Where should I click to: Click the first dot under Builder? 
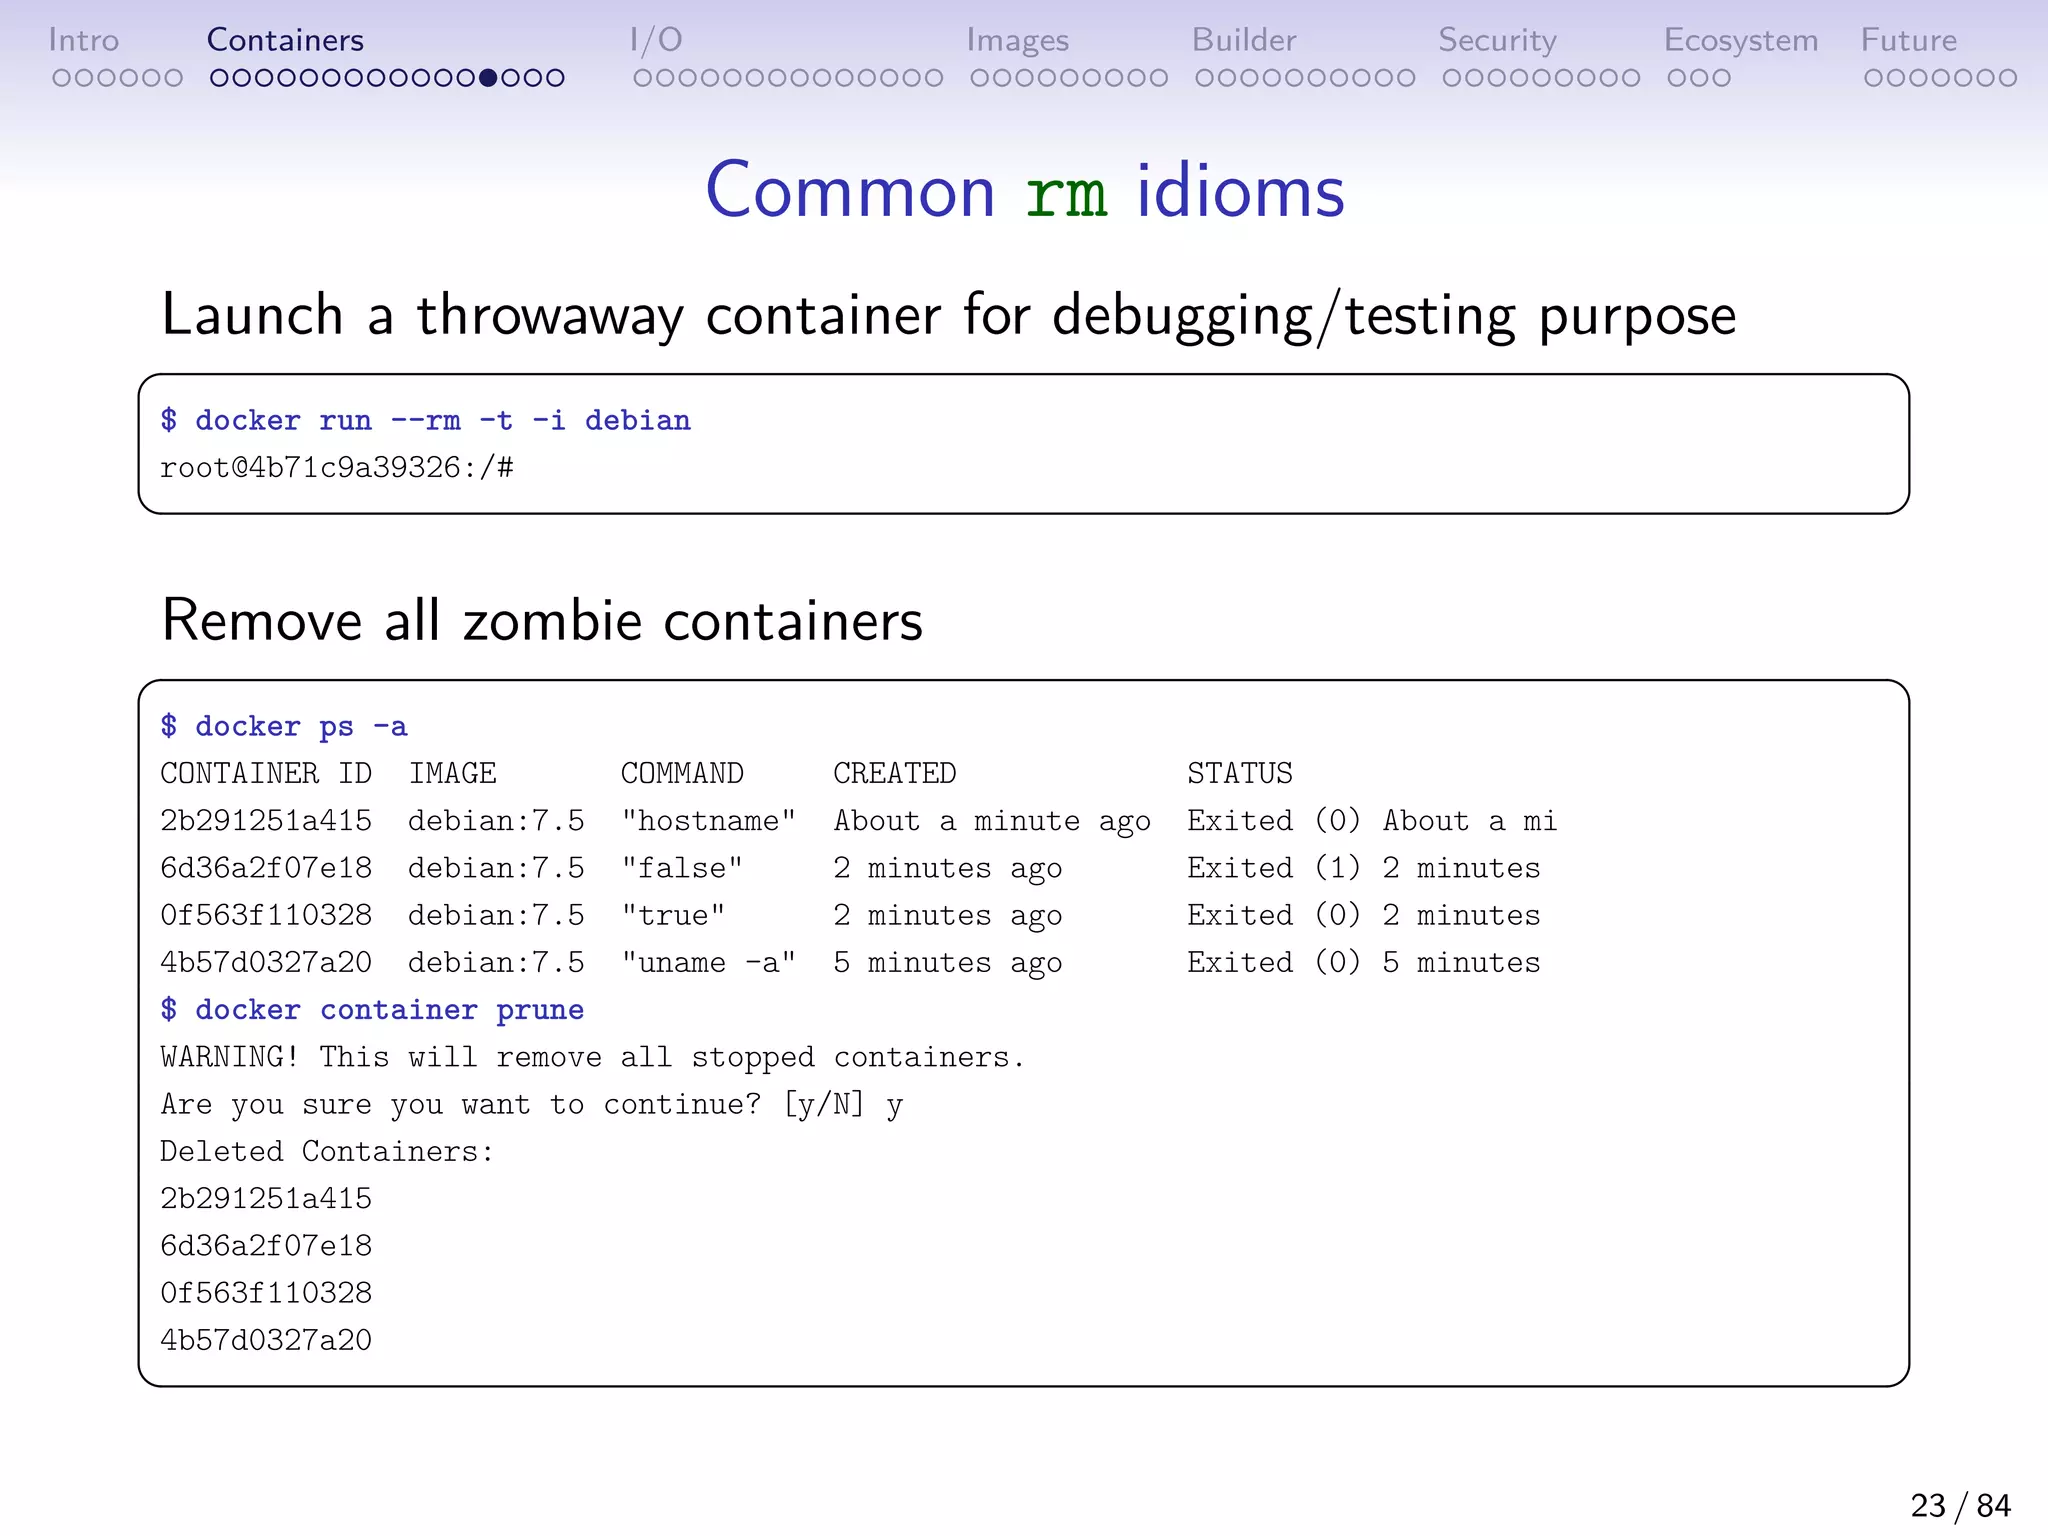click(x=1204, y=78)
